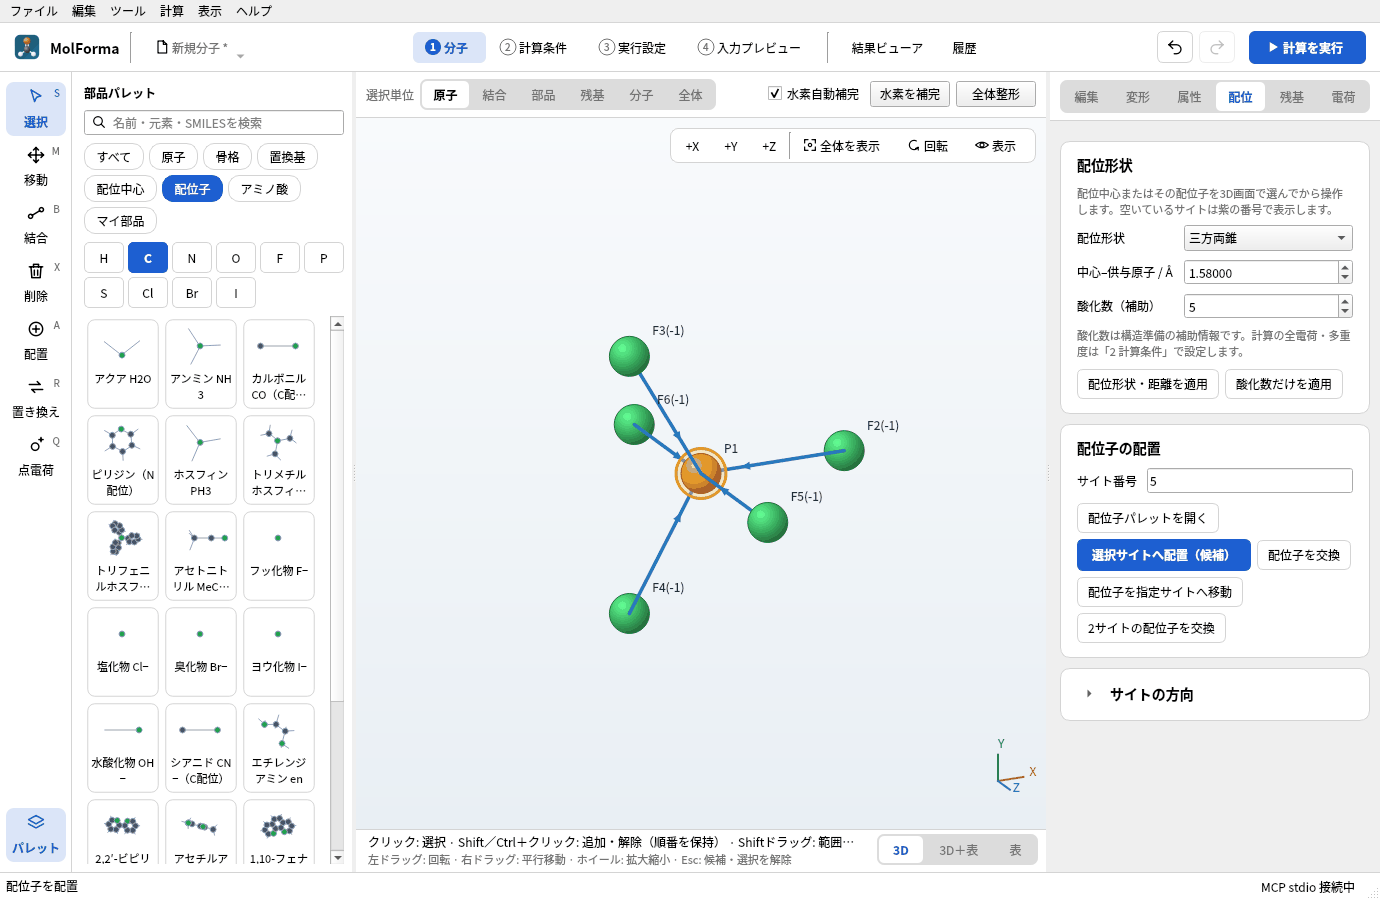Click the part palette search field
Viewport: 1380px width, 900px height.
[x=214, y=122]
